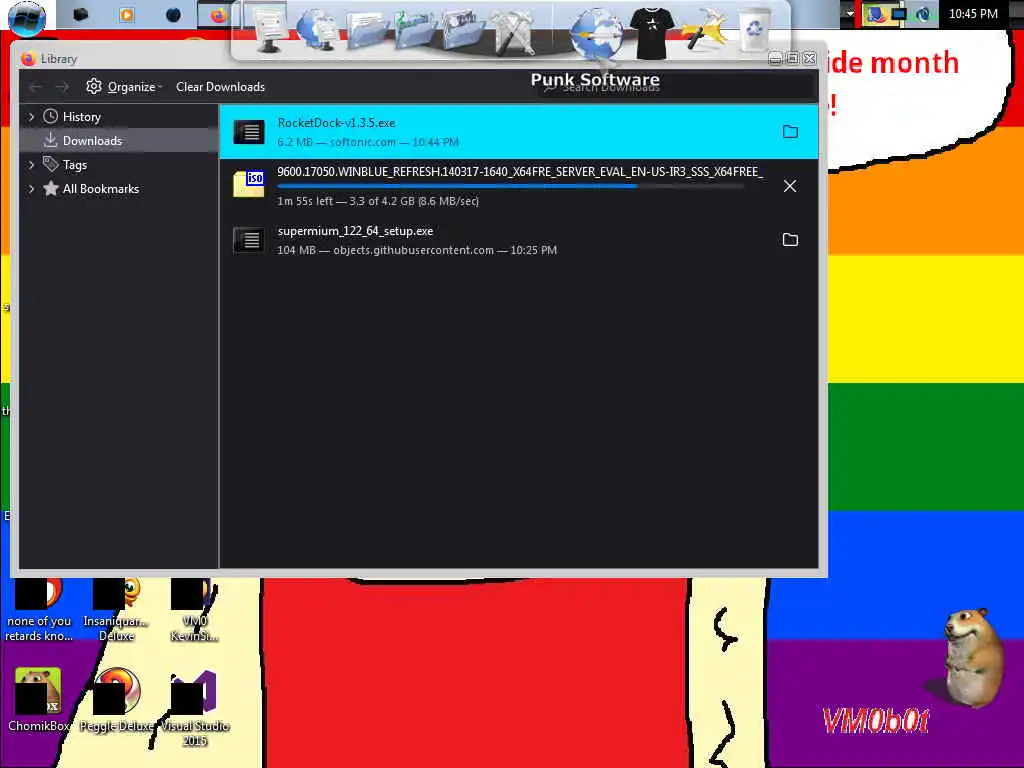
Task: Click the orange media player taskbar icon
Action: (127, 14)
